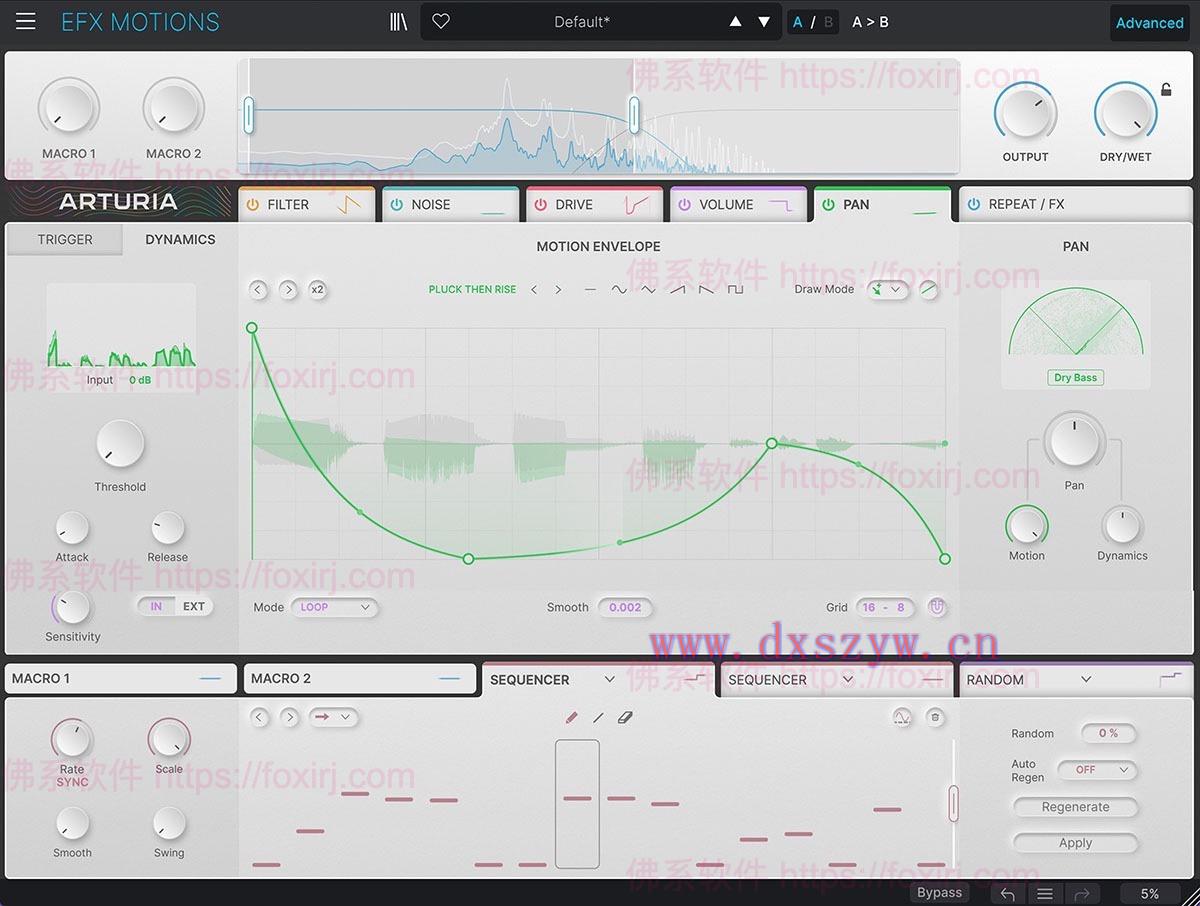Screen dimensions: 1200x906
Task: Toggle the Noise module power
Action: coord(397,205)
